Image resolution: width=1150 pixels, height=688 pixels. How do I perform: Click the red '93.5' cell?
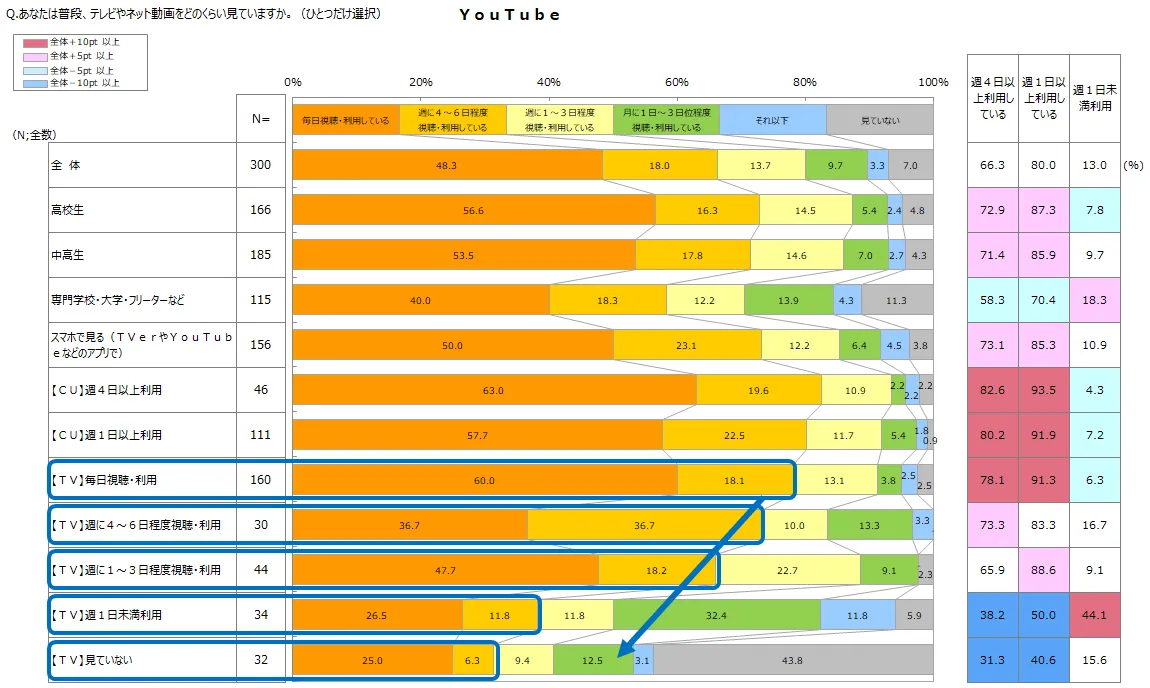(1044, 390)
